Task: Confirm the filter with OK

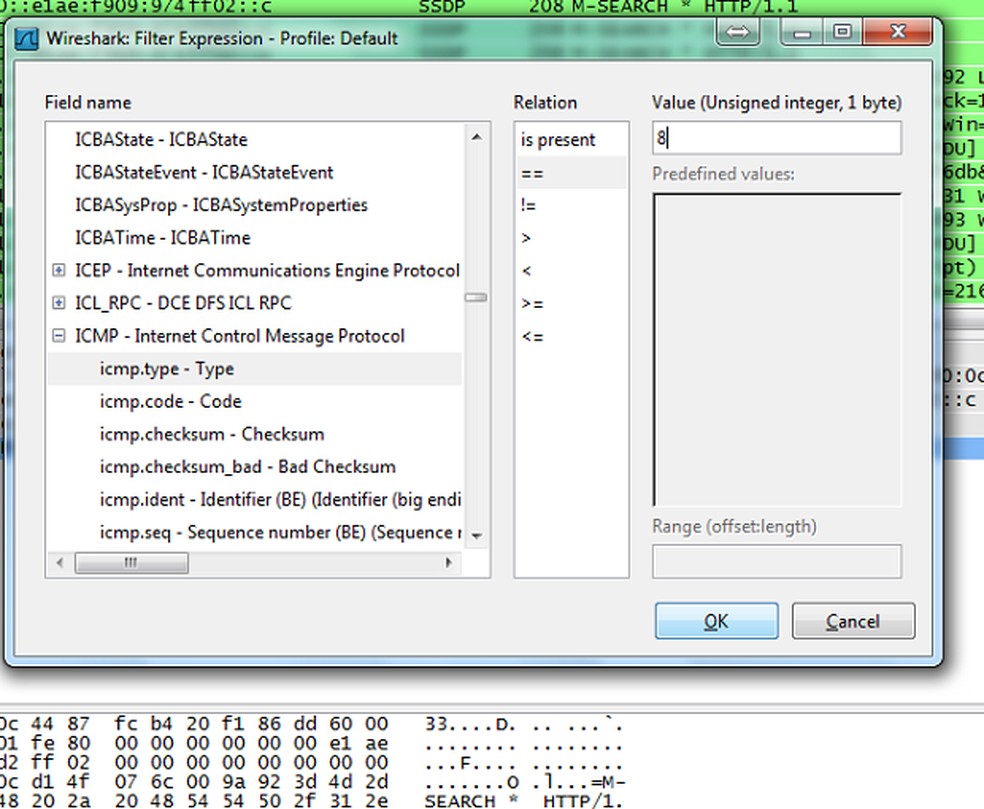Action: coord(717,621)
